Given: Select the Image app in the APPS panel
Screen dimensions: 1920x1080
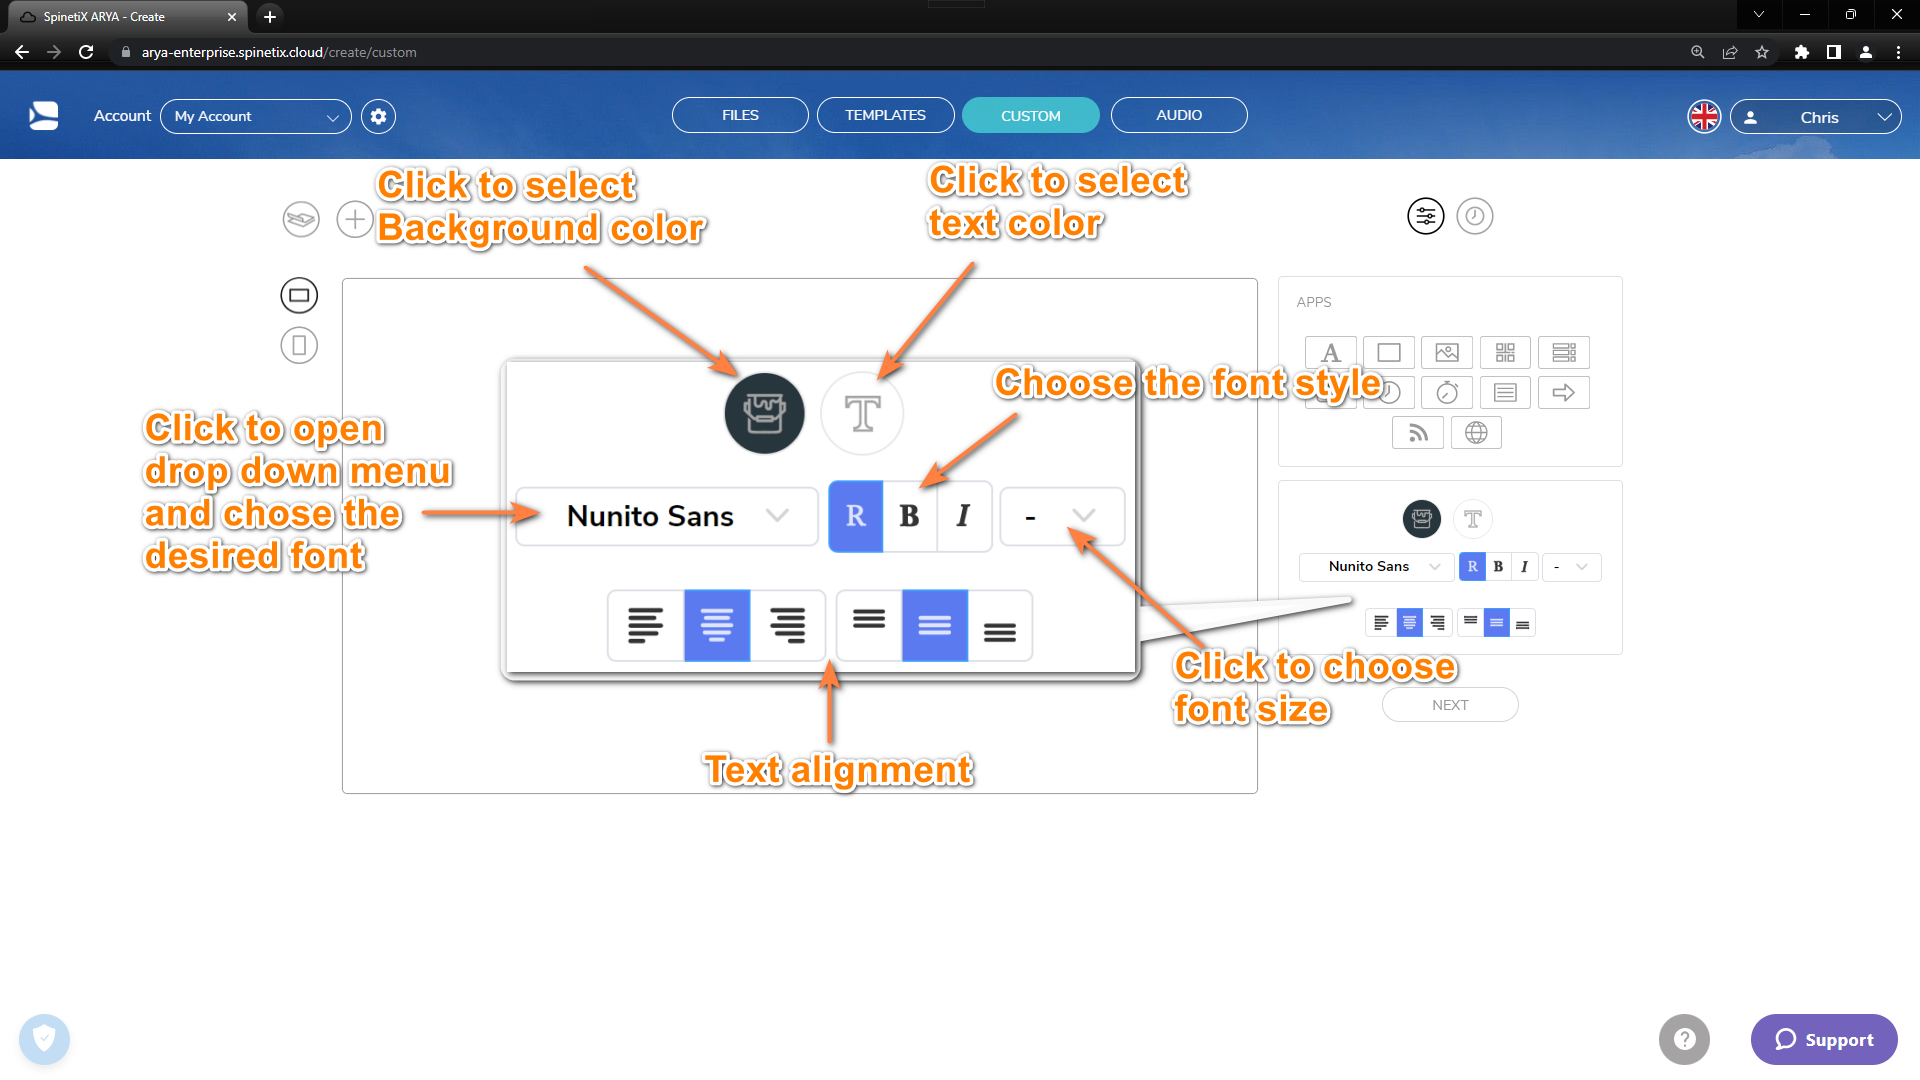Looking at the screenshot, I should (1447, 352).
